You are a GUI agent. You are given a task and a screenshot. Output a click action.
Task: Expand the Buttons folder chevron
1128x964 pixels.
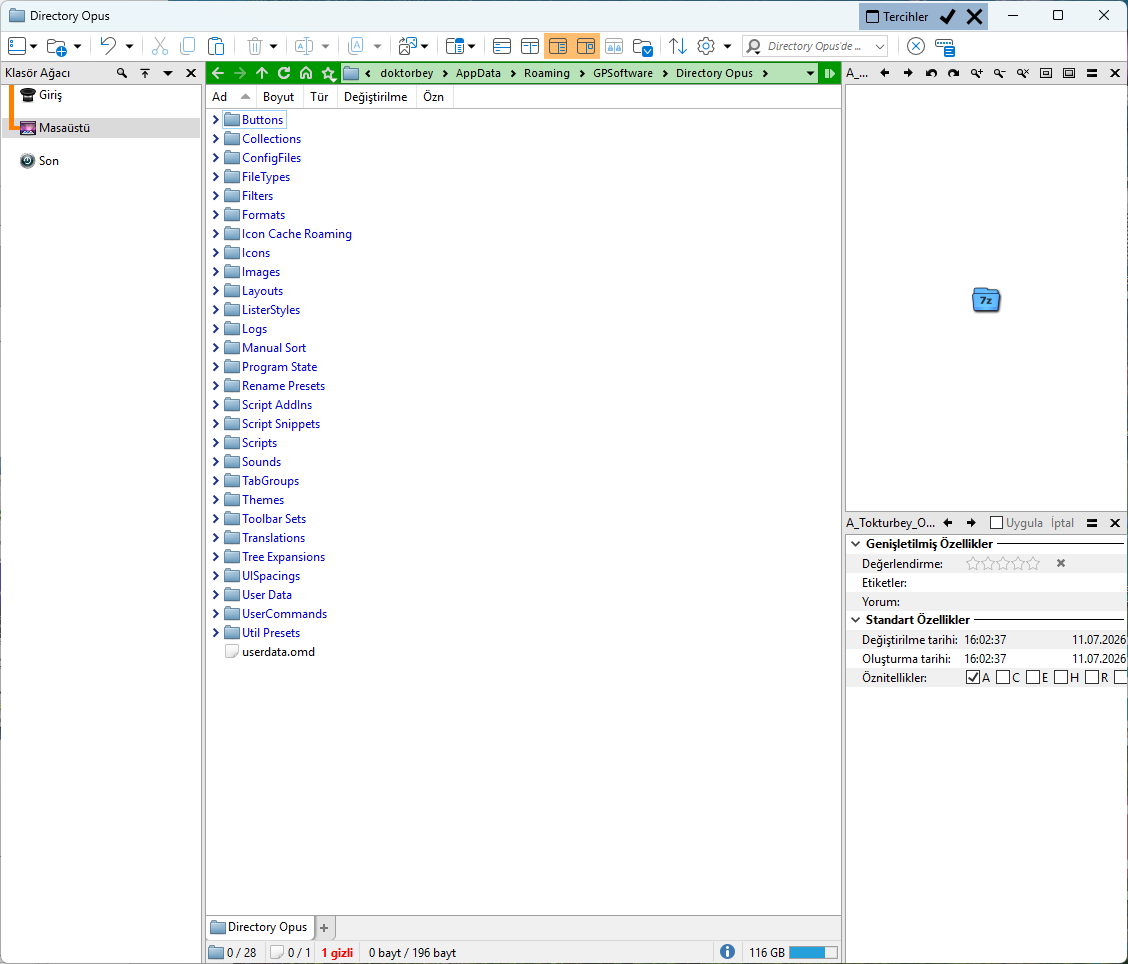215,119
